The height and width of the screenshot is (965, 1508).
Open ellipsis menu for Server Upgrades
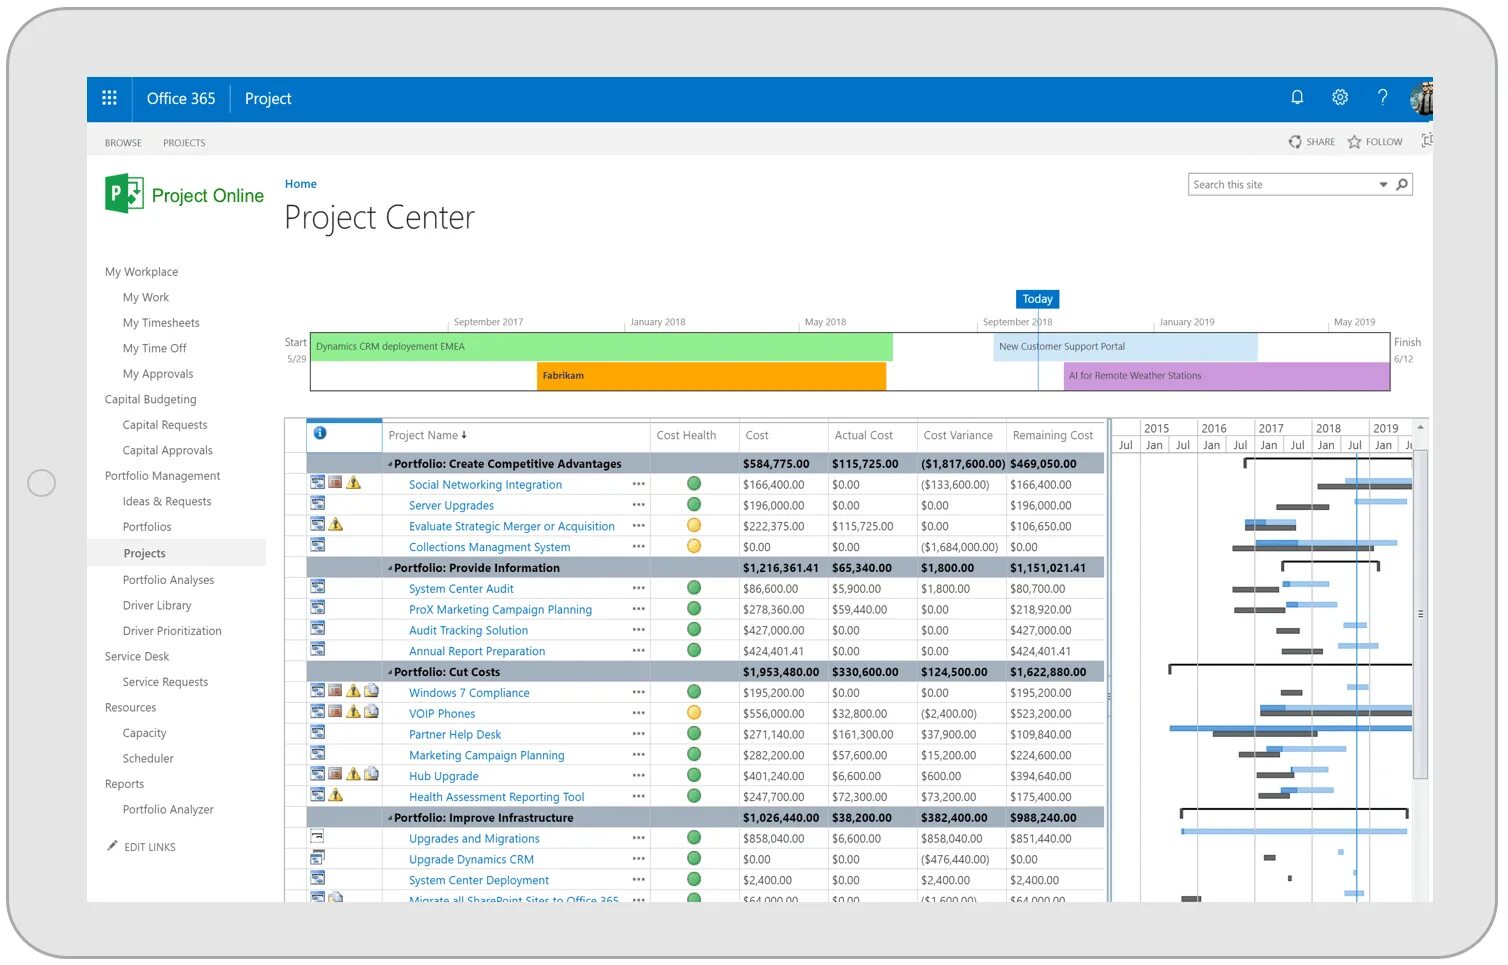[638, 505]
